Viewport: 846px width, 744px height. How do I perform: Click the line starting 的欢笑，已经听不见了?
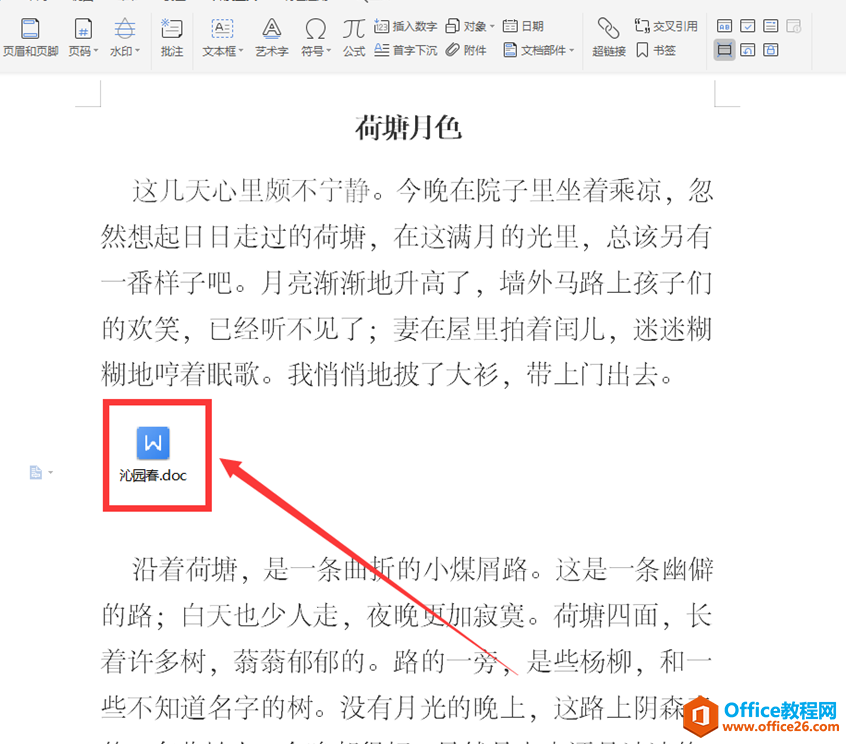click(x=406, y=329)
